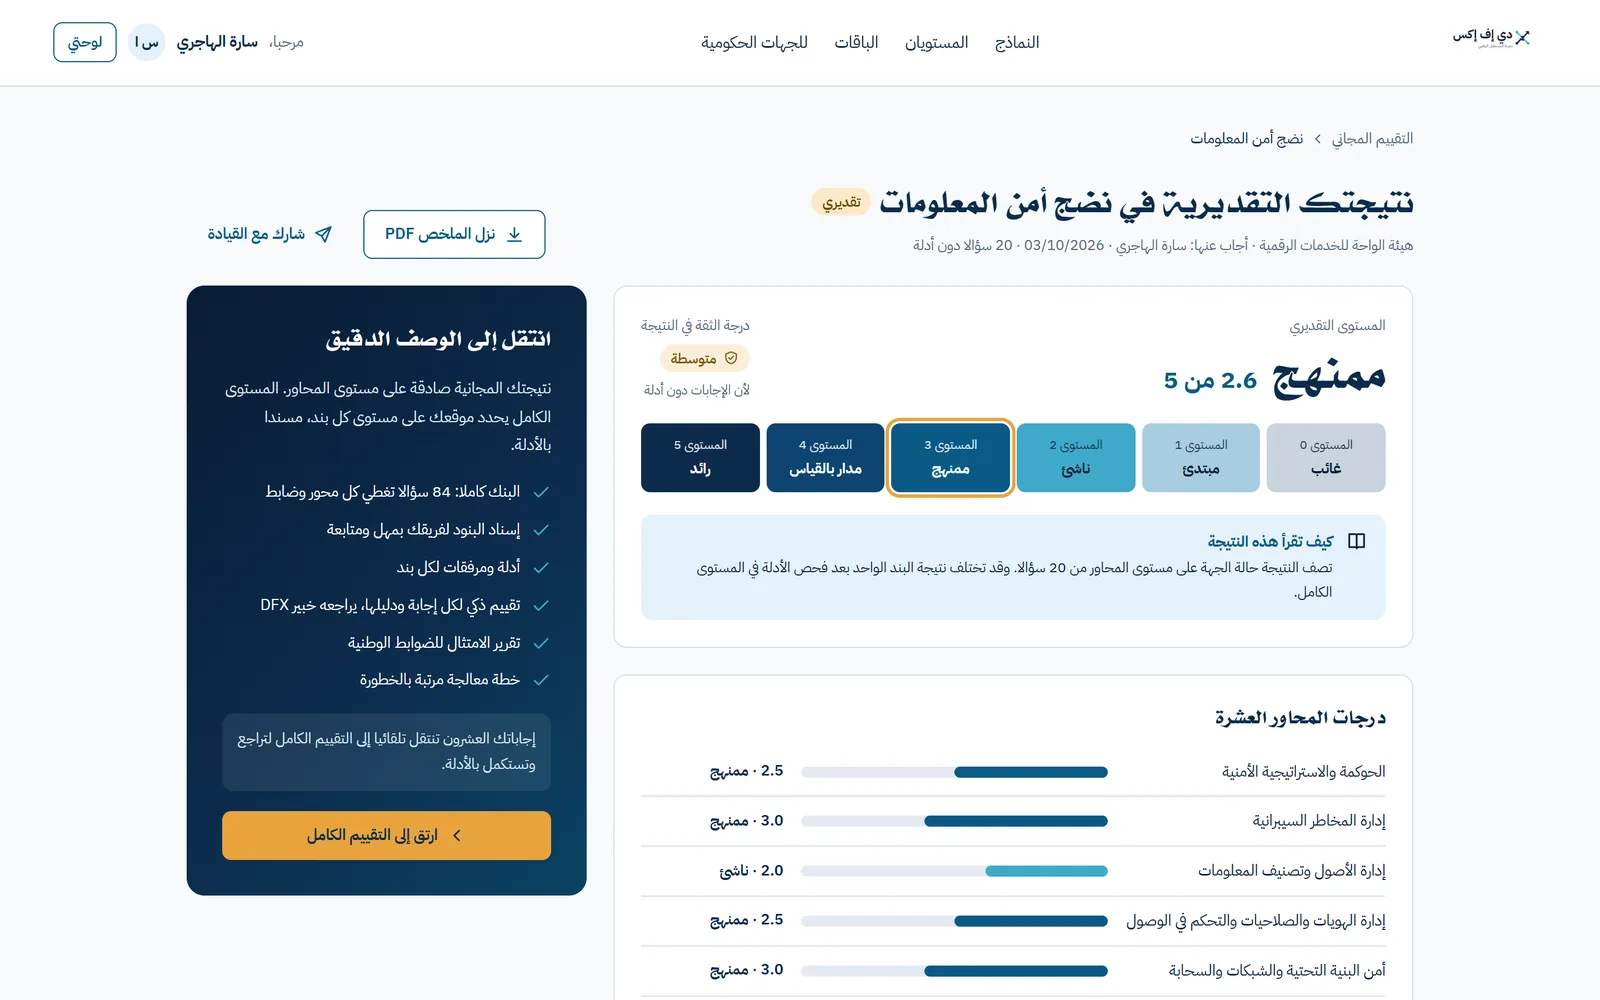Click the book icon beside "كيف تقرأ هذه النتيجة"
The height and width of the screenshot is (1000, 1600).
pyautogui.click(x=1357, y=541)
